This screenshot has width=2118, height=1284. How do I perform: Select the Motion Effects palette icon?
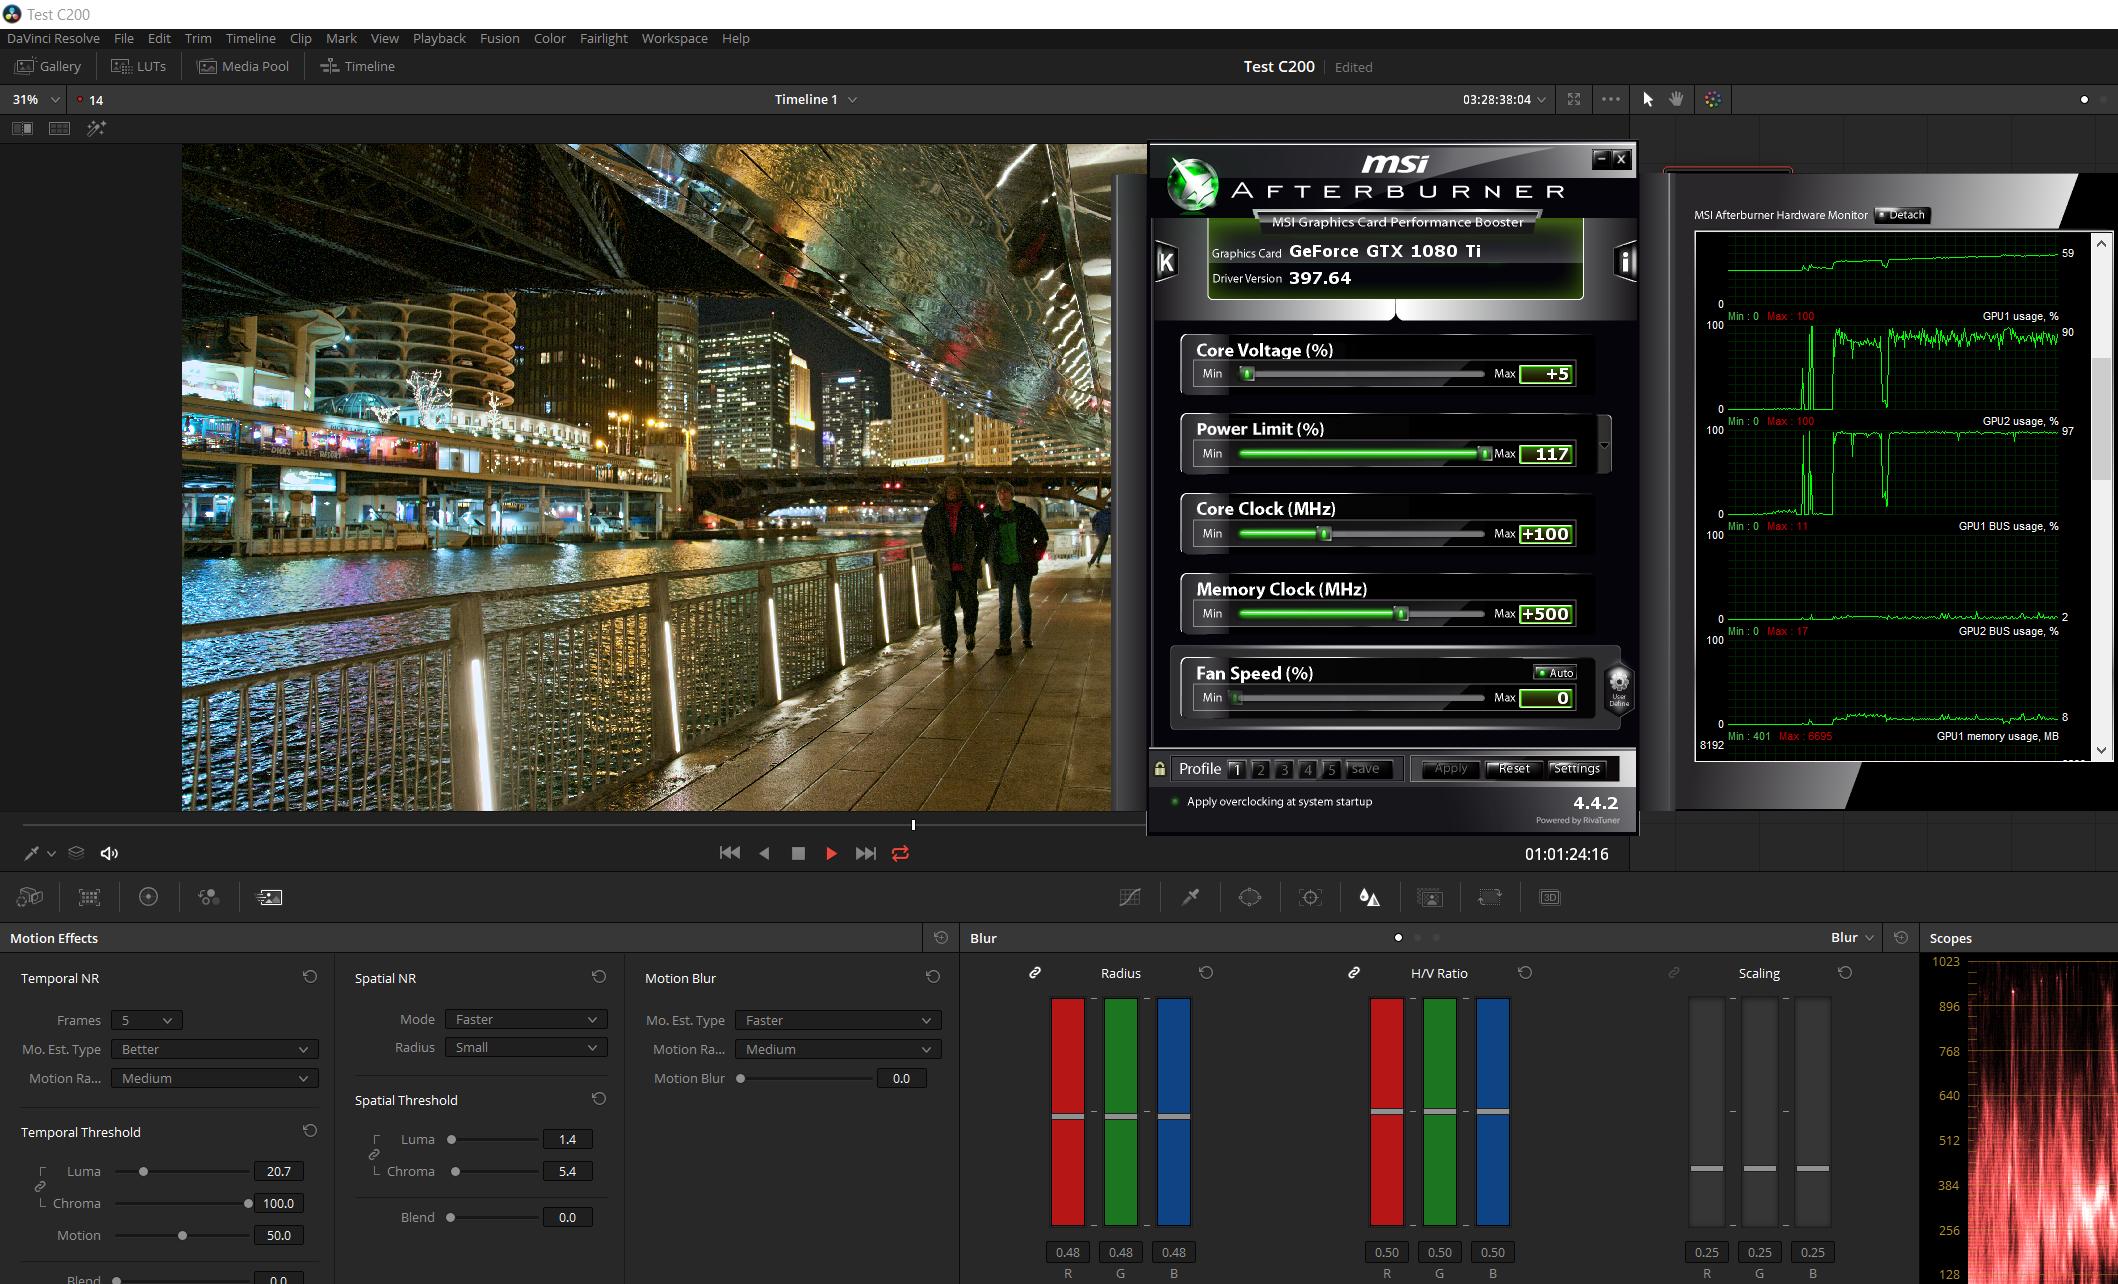(269, 897)
